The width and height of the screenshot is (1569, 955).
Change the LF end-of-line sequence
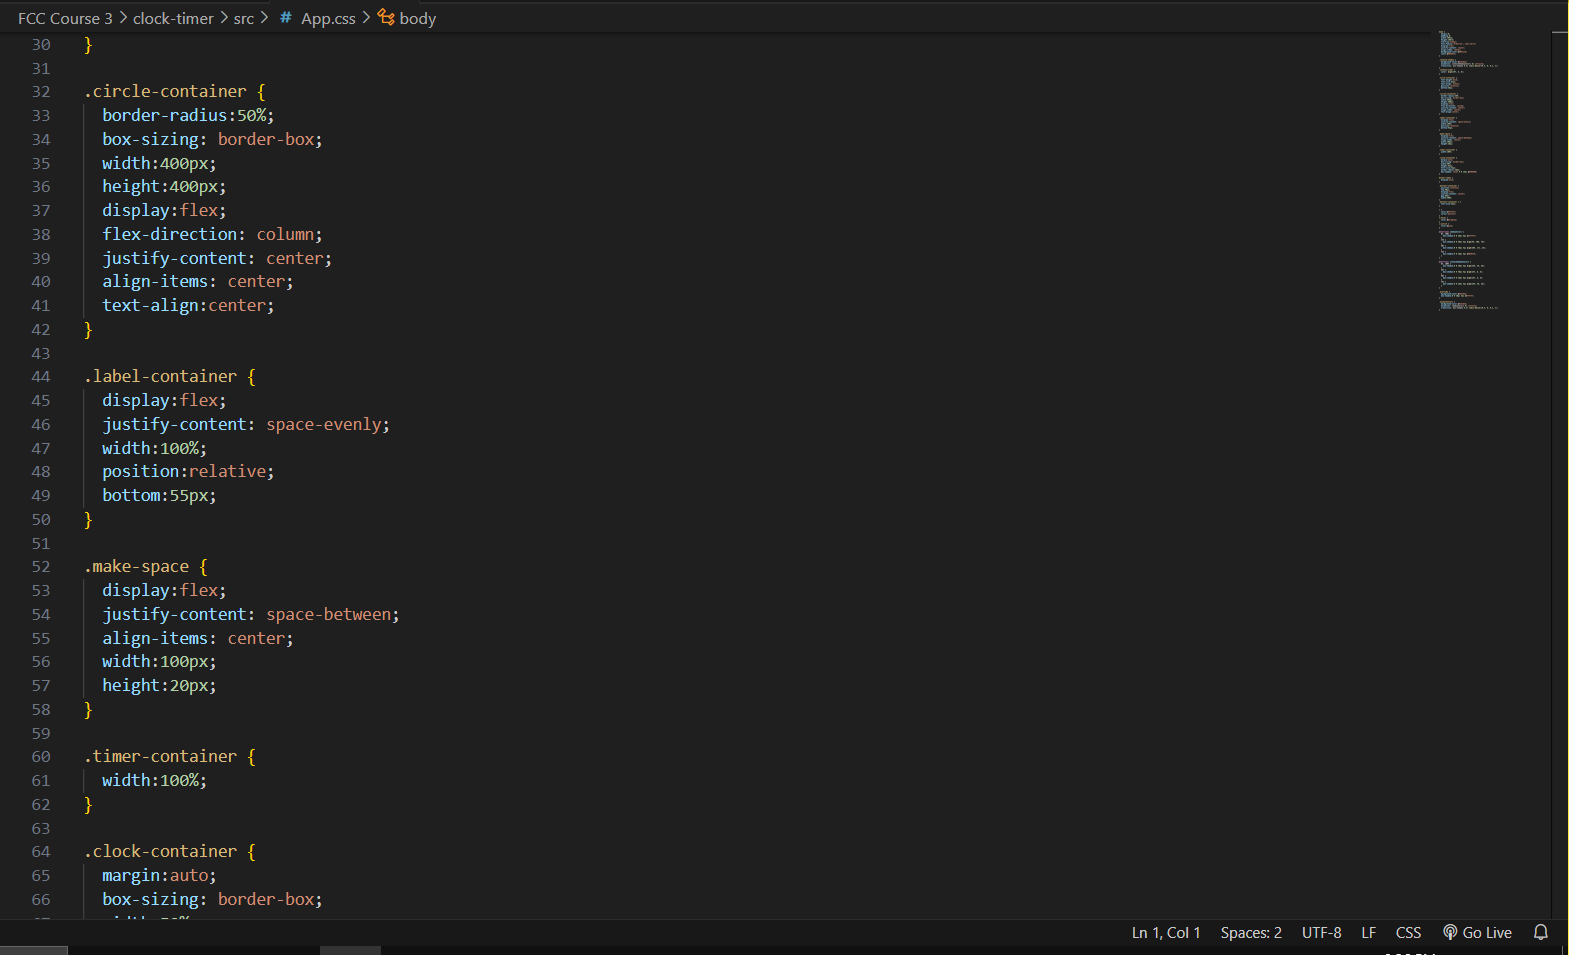(1369, 932)
